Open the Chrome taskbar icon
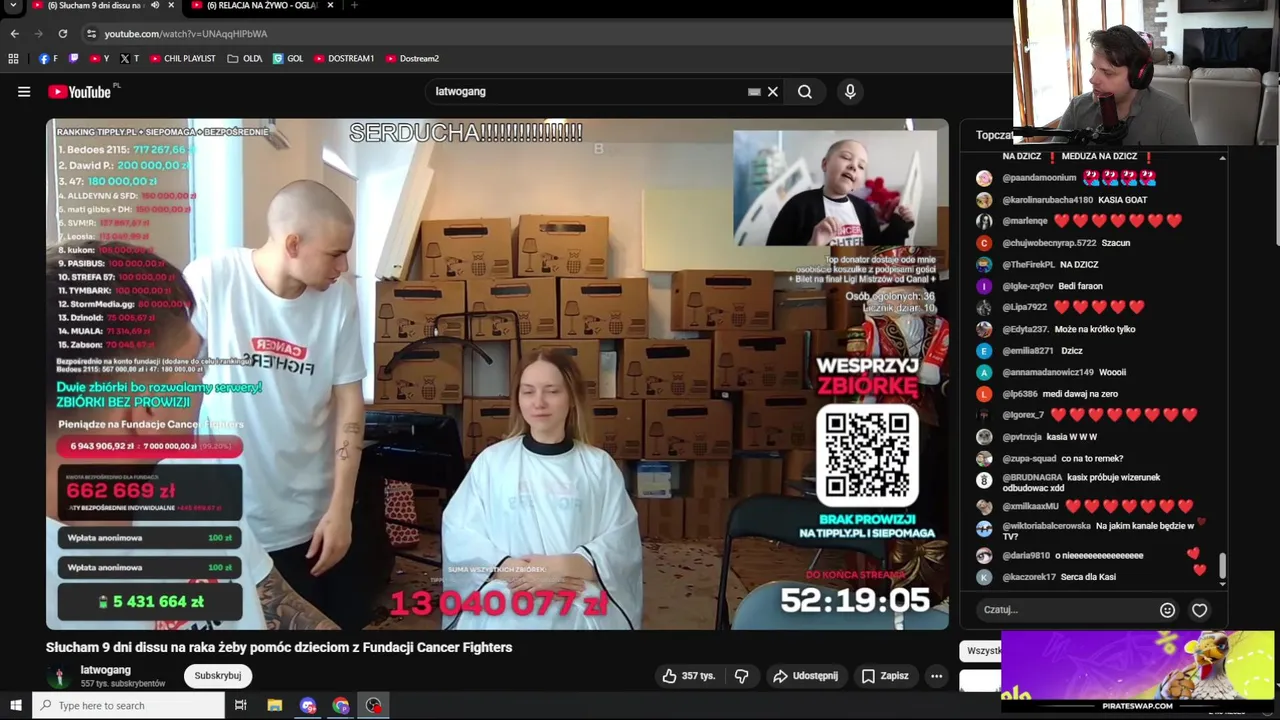The width and height of the screenshot is (1280, 720). [x=341, y=706]
